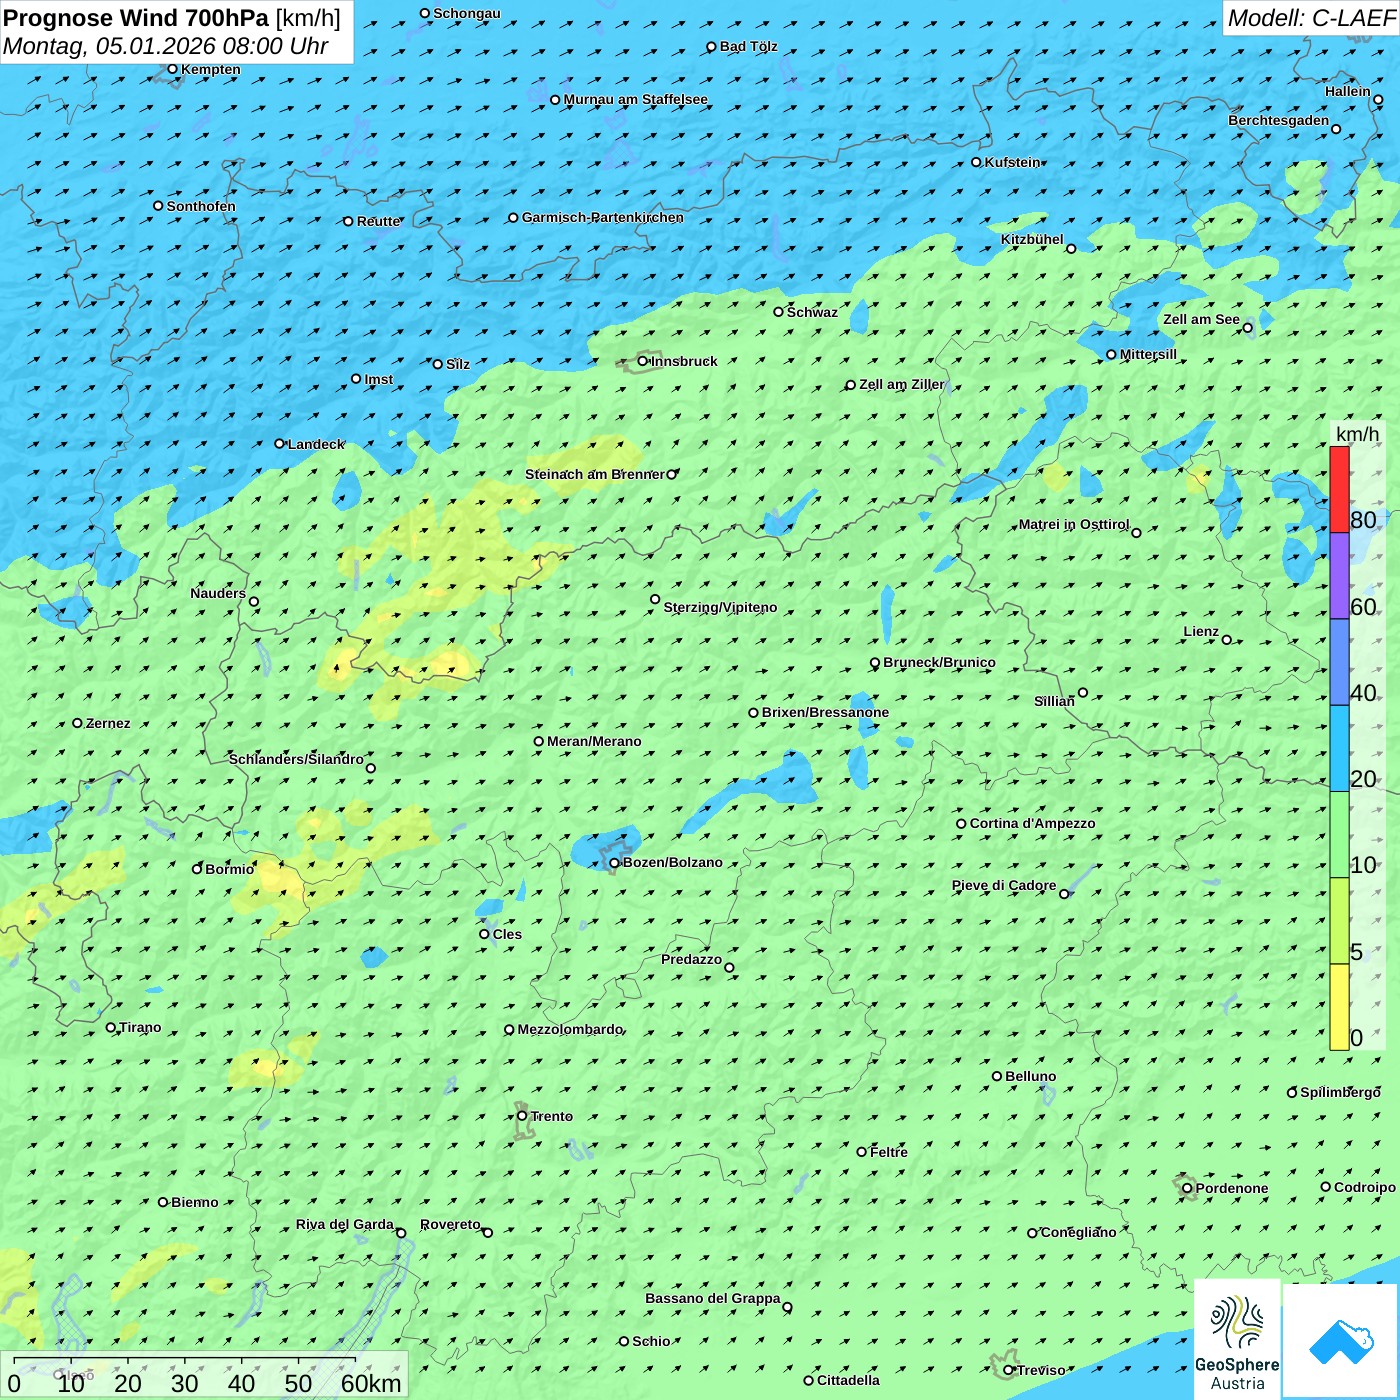Click the yellow 0 km/h legend swatch
This screenshot has height=1400, width=1400.
pos(1339,1007)
